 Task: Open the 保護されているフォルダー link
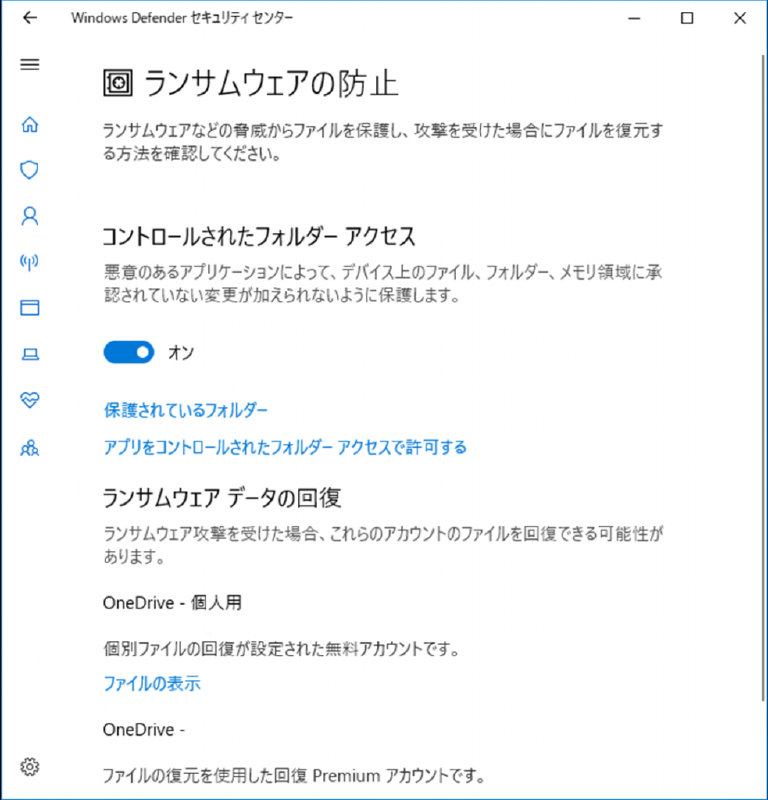click(x=186, y=410)
